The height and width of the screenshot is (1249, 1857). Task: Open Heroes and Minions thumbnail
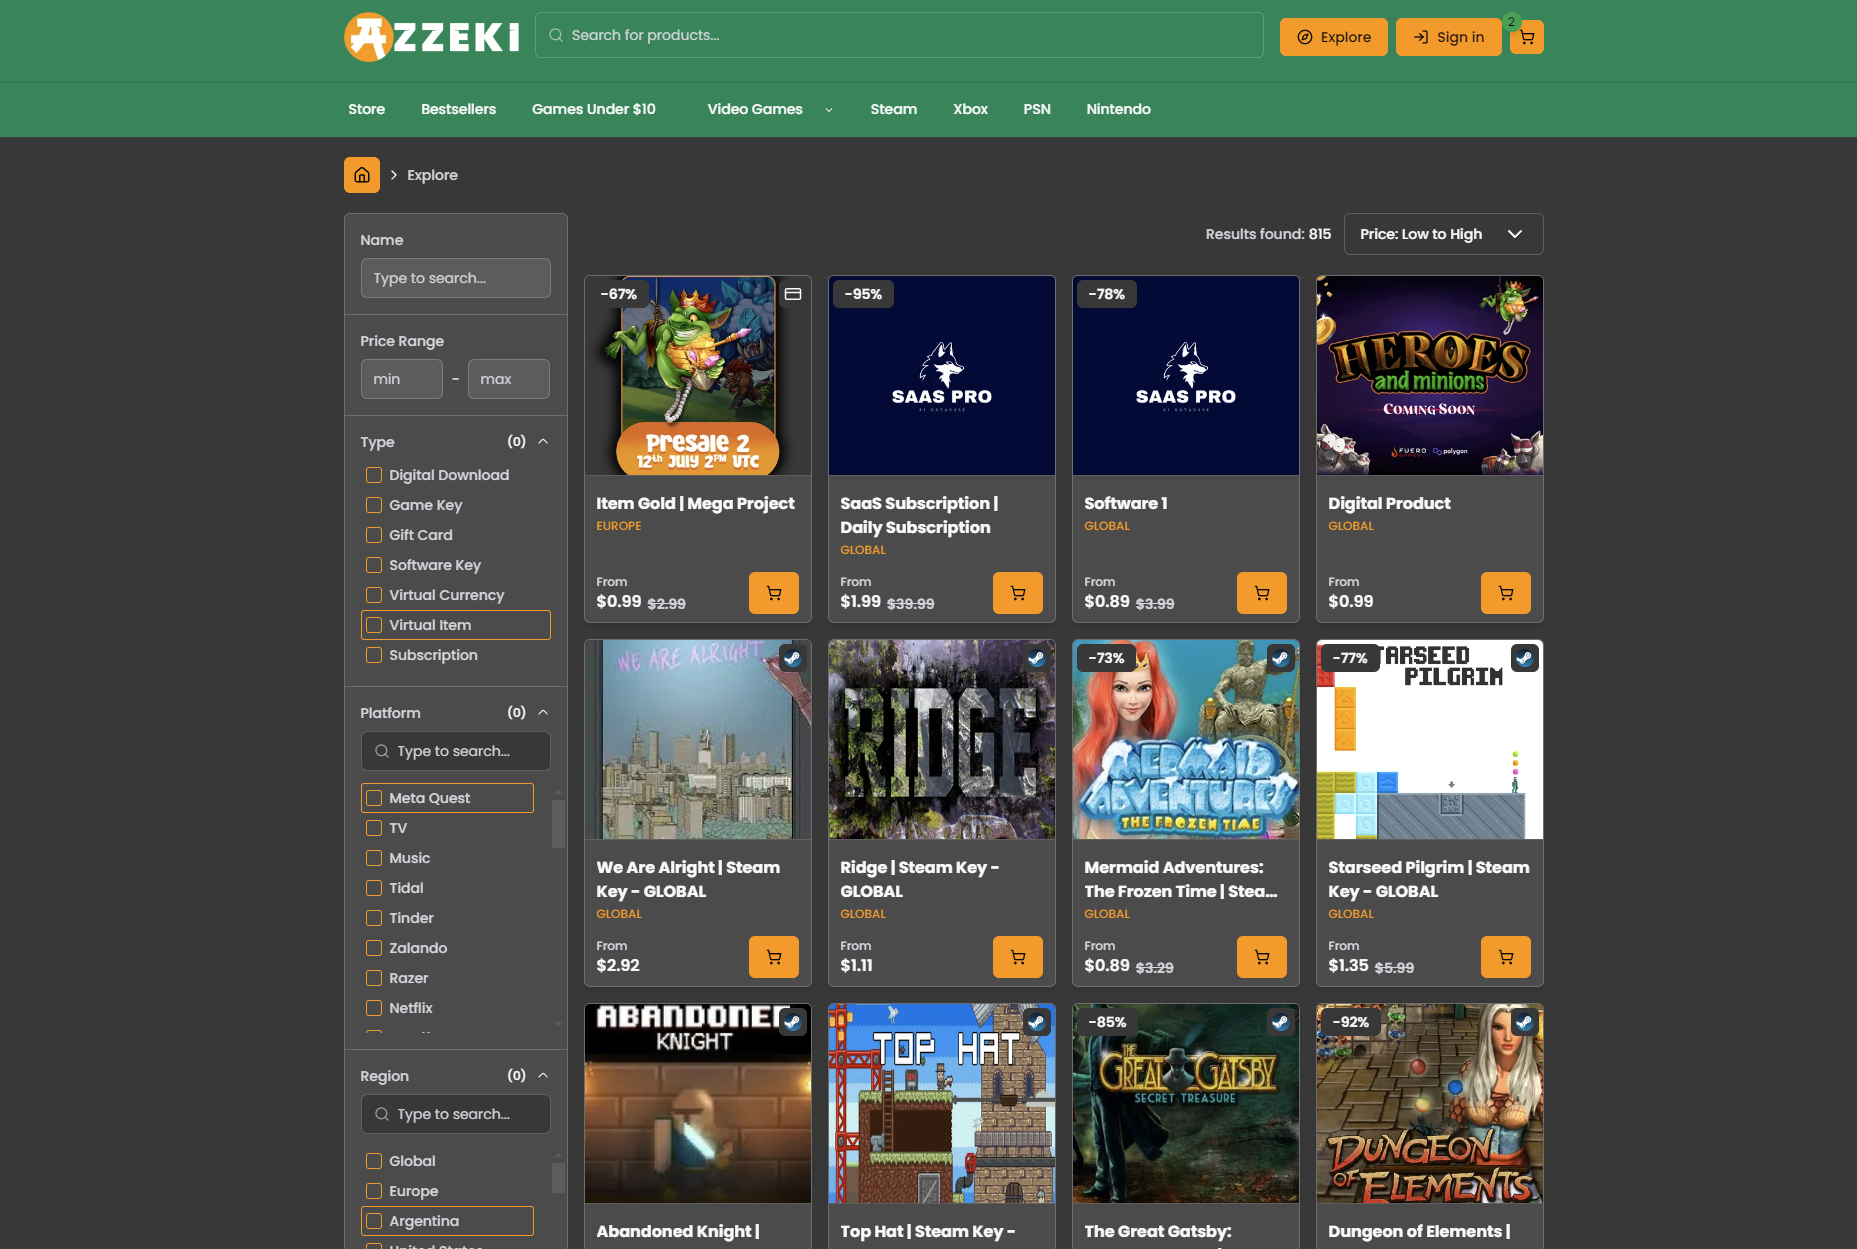(1430, 376)
